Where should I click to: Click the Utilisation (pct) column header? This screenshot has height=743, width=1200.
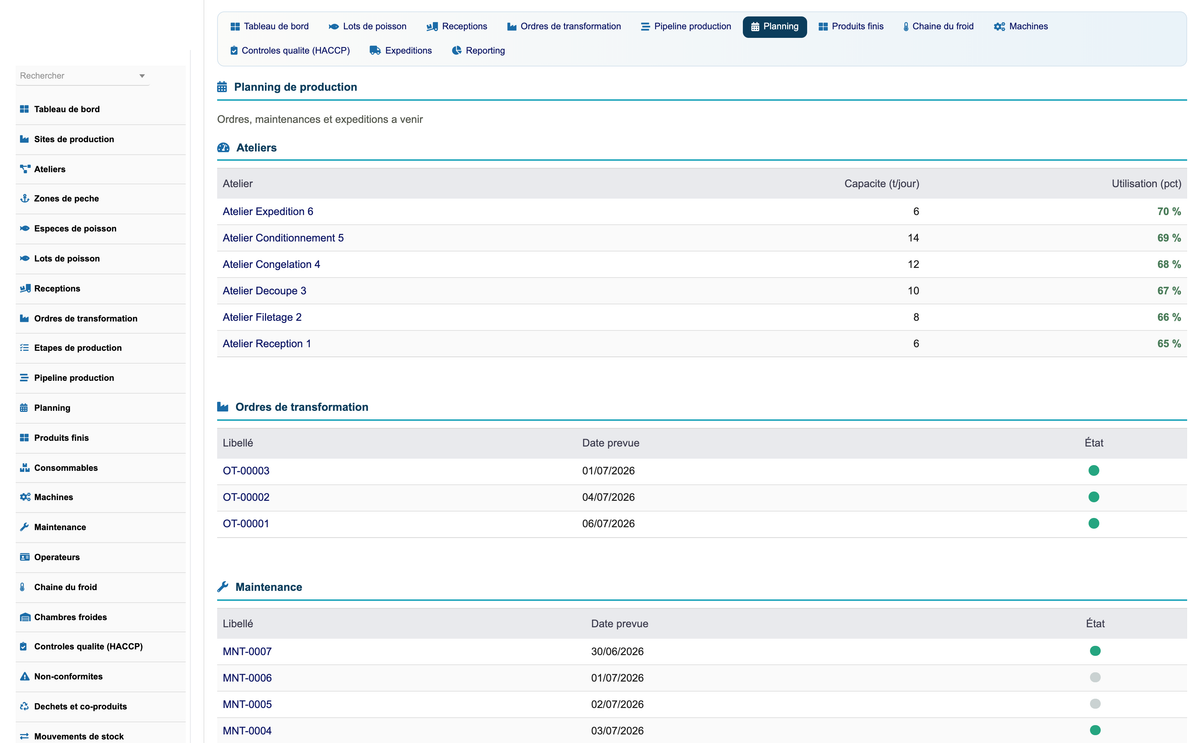coord(1146,184)
